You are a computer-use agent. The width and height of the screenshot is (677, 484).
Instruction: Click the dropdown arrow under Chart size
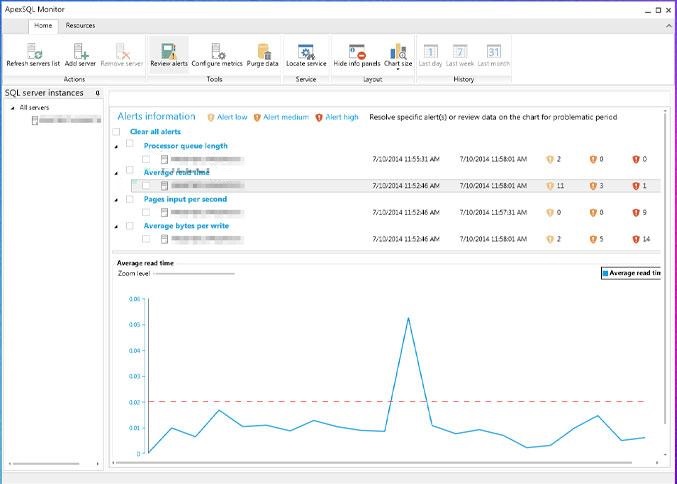pyautogui.click(x=398, y=69)
